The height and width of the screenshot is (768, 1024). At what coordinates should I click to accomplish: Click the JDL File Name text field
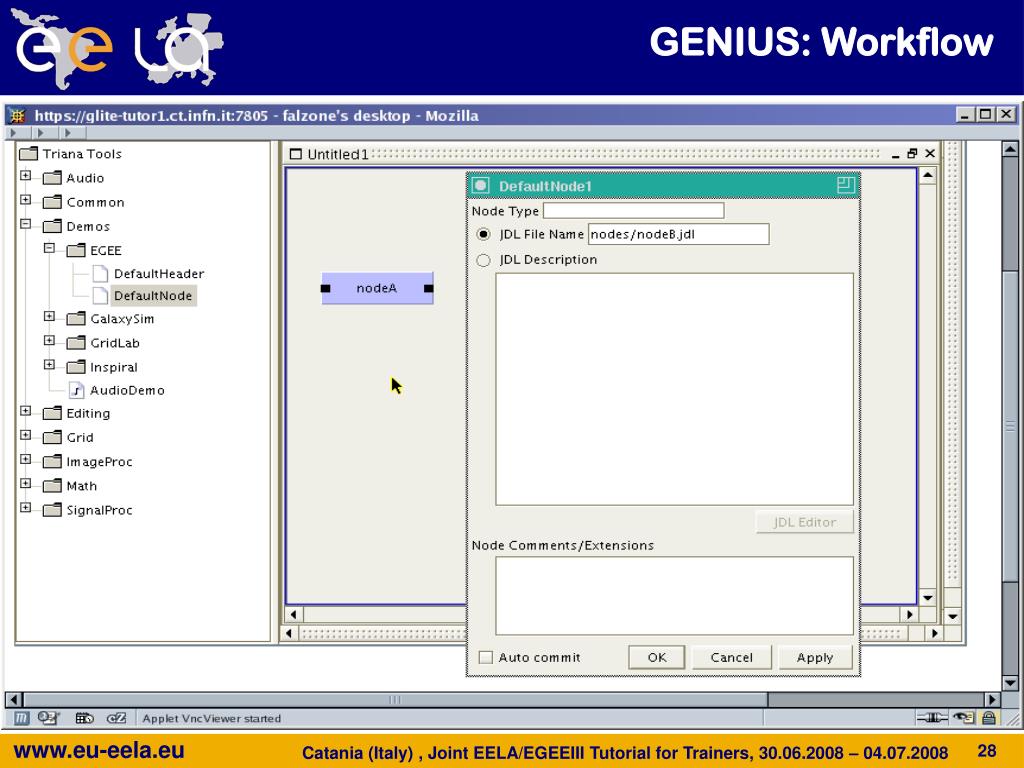pos(679,234)
